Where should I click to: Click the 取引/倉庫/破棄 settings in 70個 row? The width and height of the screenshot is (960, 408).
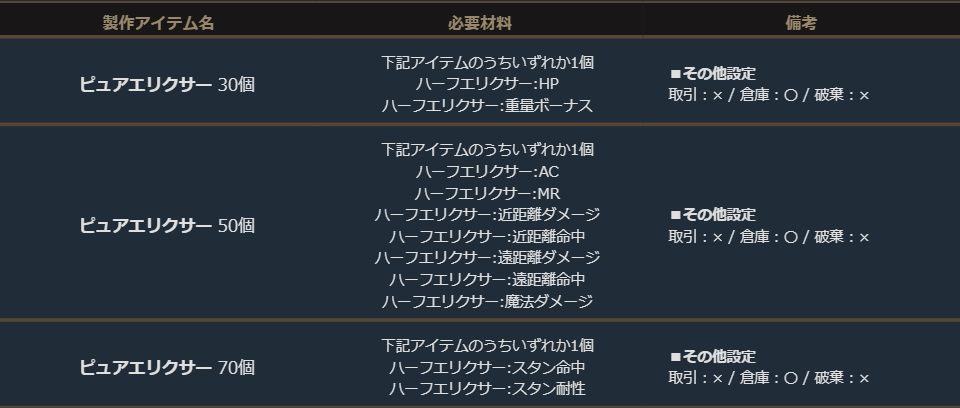pos(769,378)
